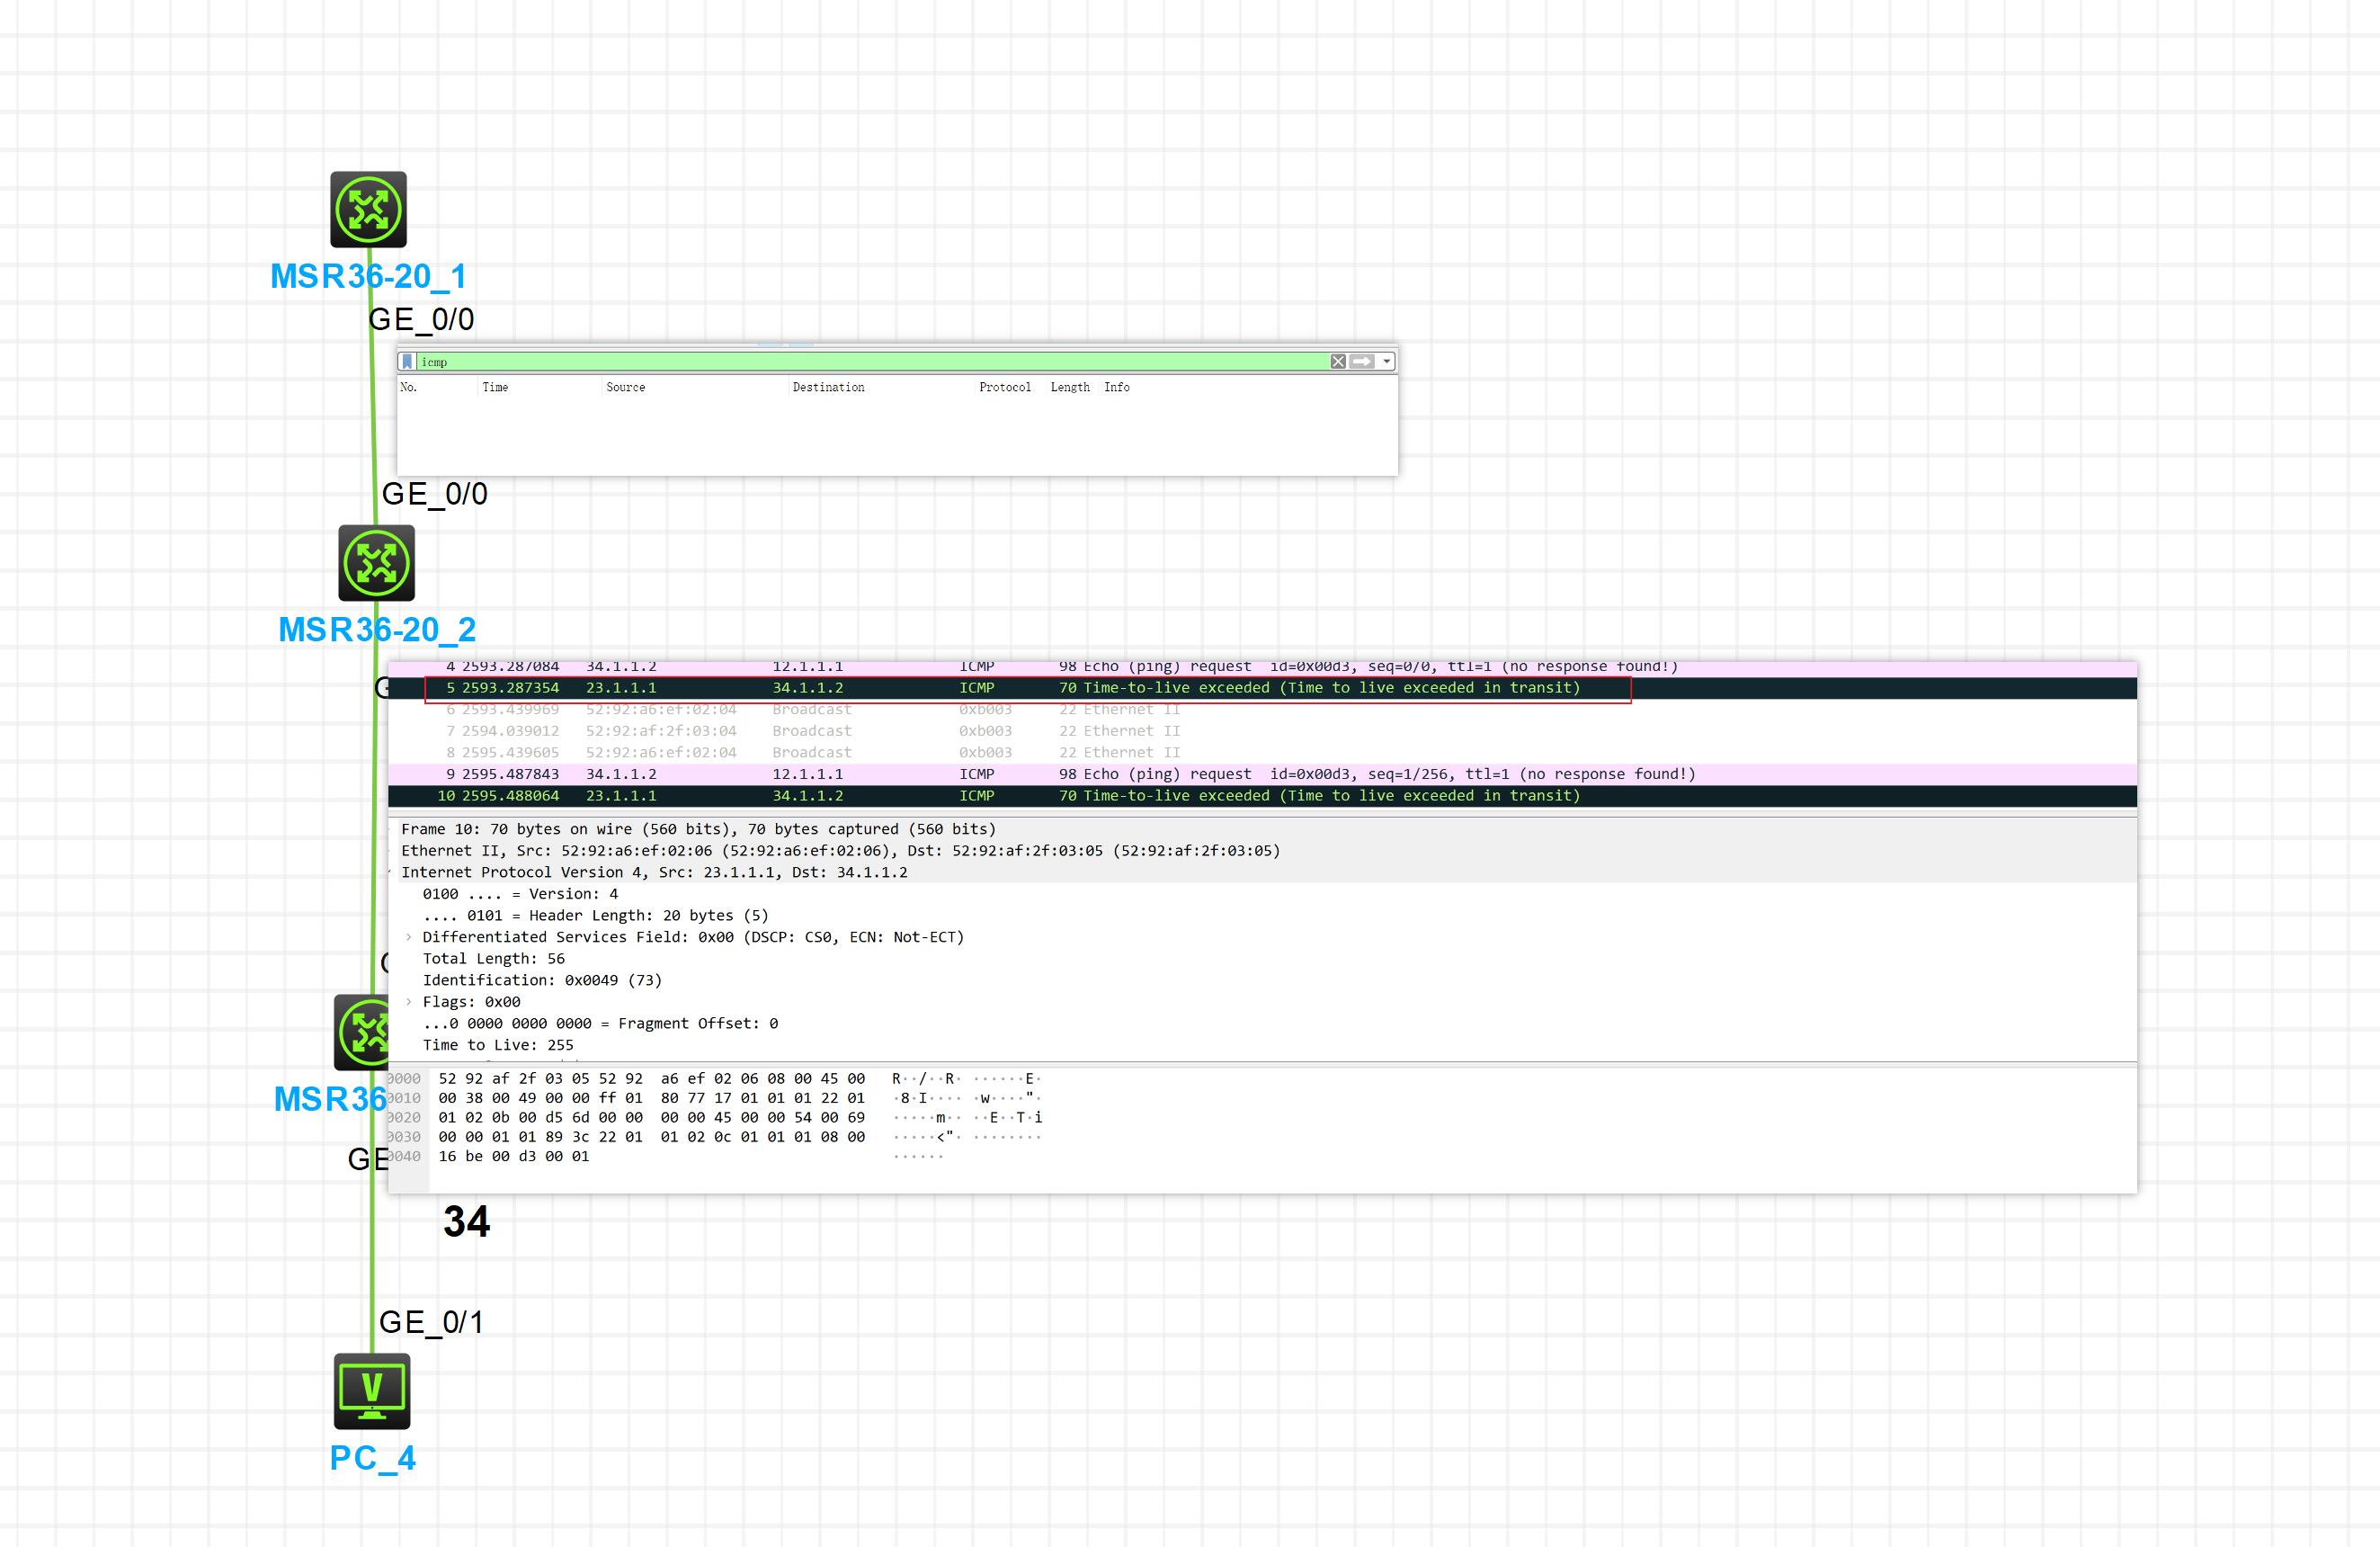The image size is (2380, 1547).
Task: Expand the Differentiated Services Field entry
Action: 409,937
